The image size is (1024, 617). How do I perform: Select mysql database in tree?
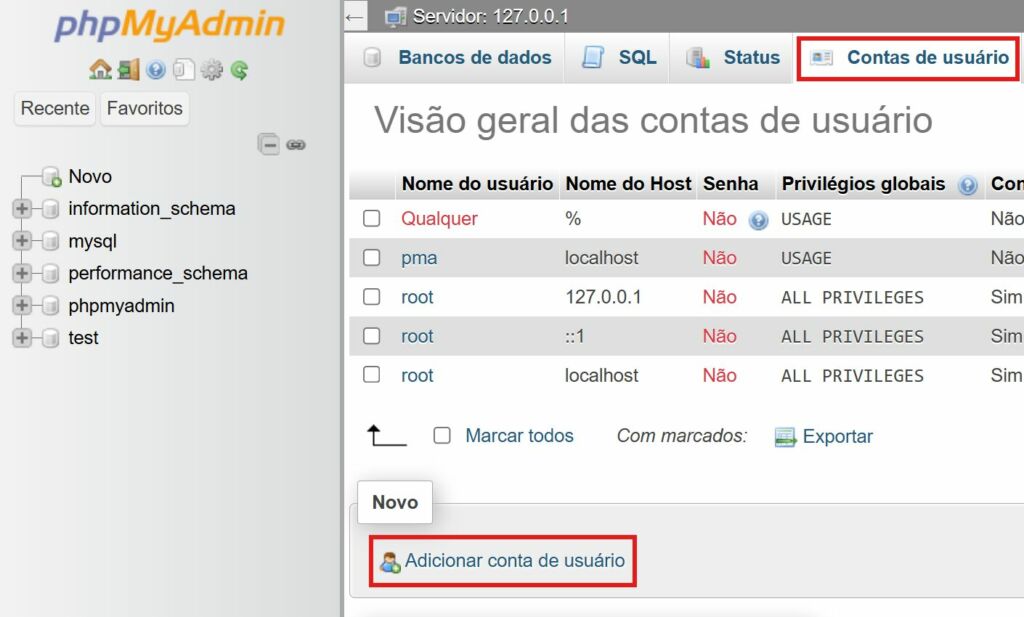click(92, 241)
